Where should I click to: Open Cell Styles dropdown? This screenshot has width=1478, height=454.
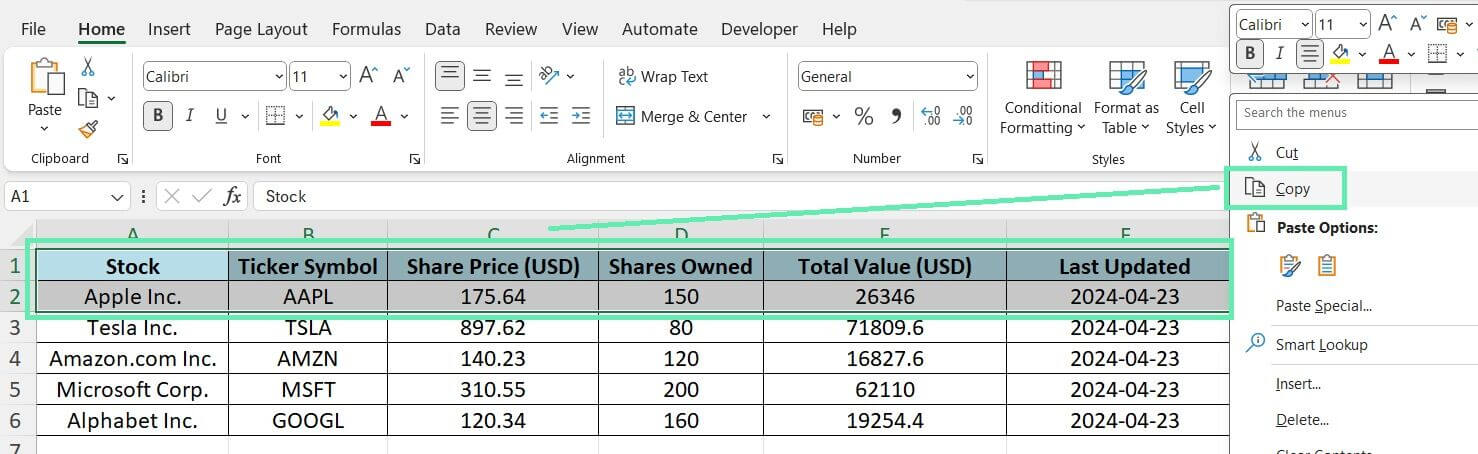(1192, 98)
